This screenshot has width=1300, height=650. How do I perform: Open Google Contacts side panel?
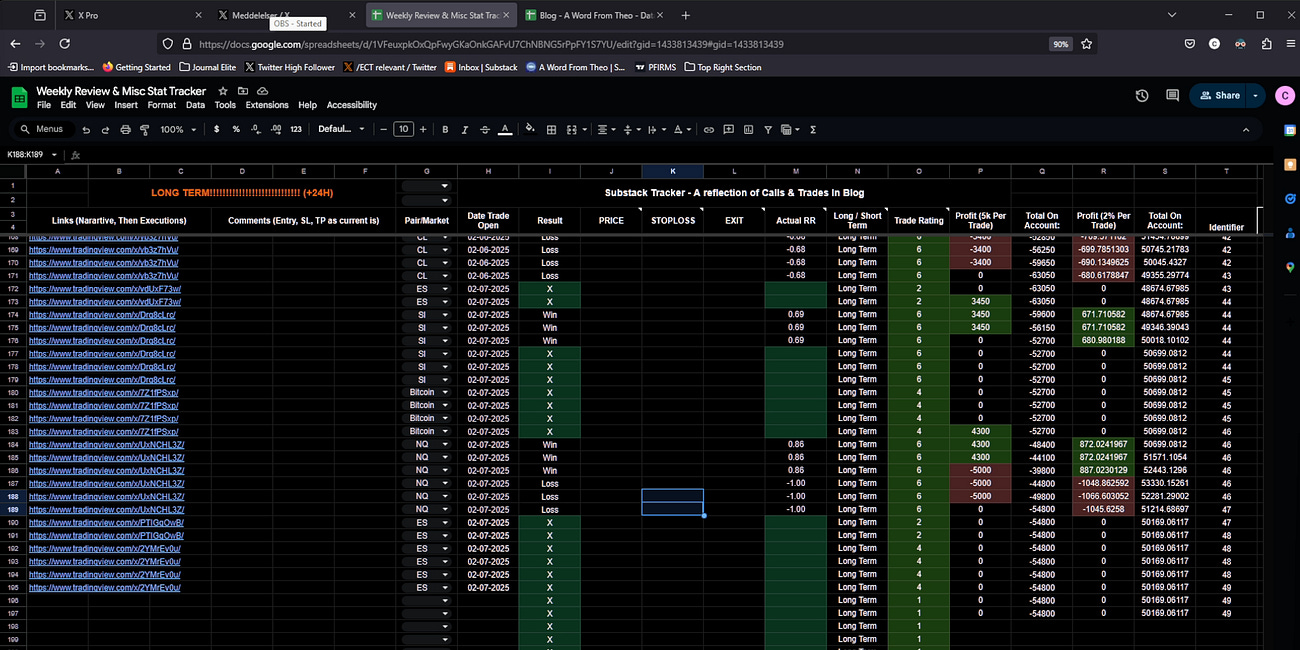(x=1290, y=232)
